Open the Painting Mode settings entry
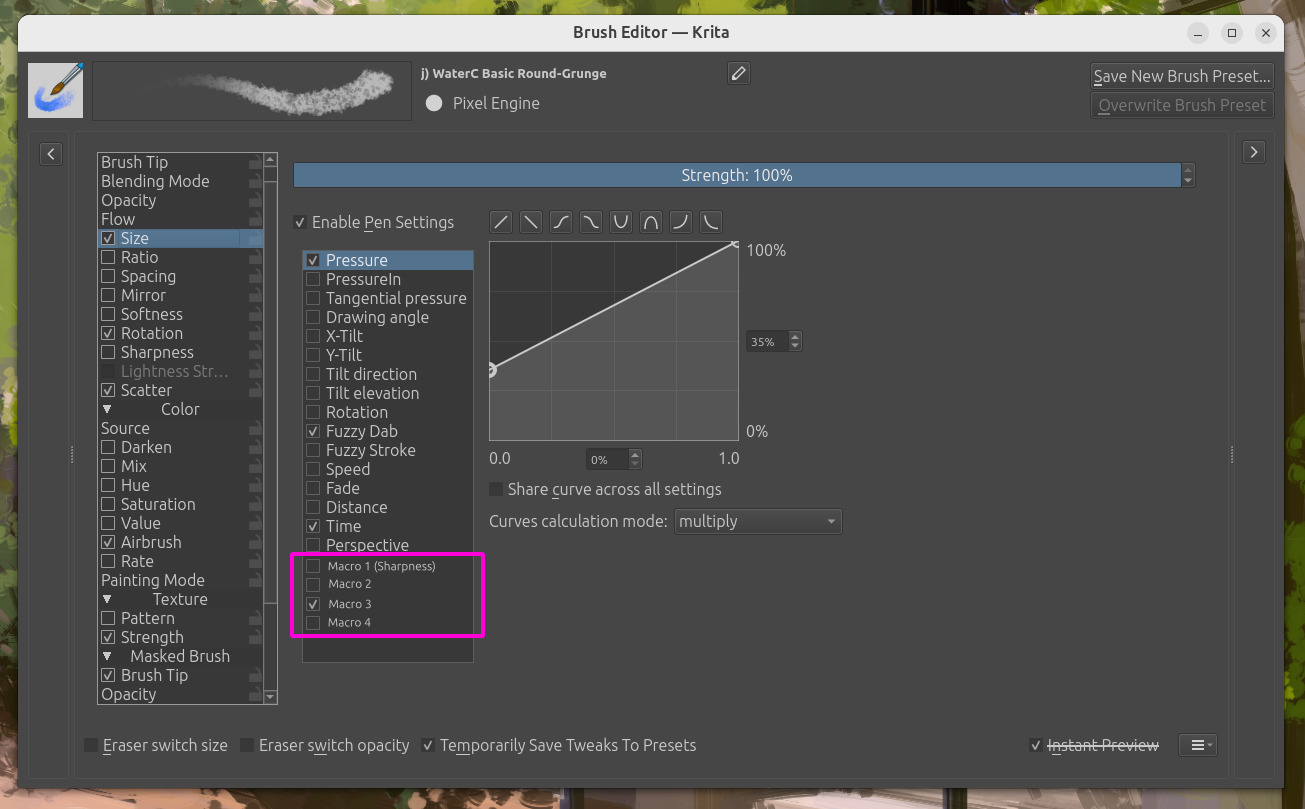The width and height of the screenshot is (1305, 809). click(x=153, y=580)
